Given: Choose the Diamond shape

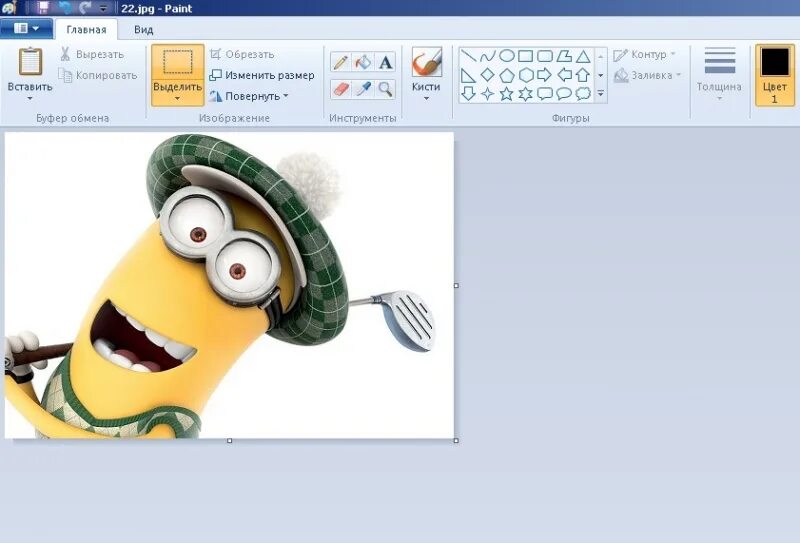Looking at the screenshot, I should [487, 75].
